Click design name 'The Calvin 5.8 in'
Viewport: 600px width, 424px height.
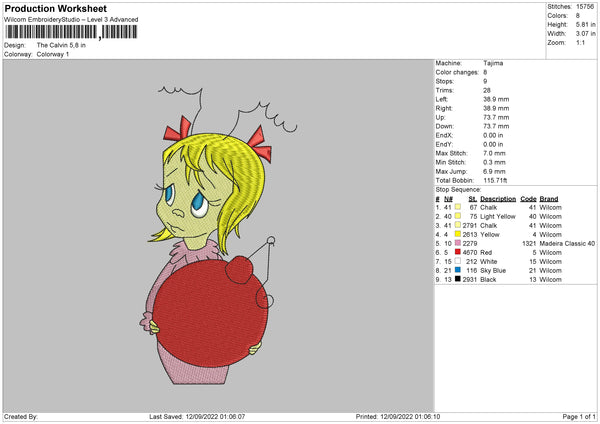click(61, 45)
